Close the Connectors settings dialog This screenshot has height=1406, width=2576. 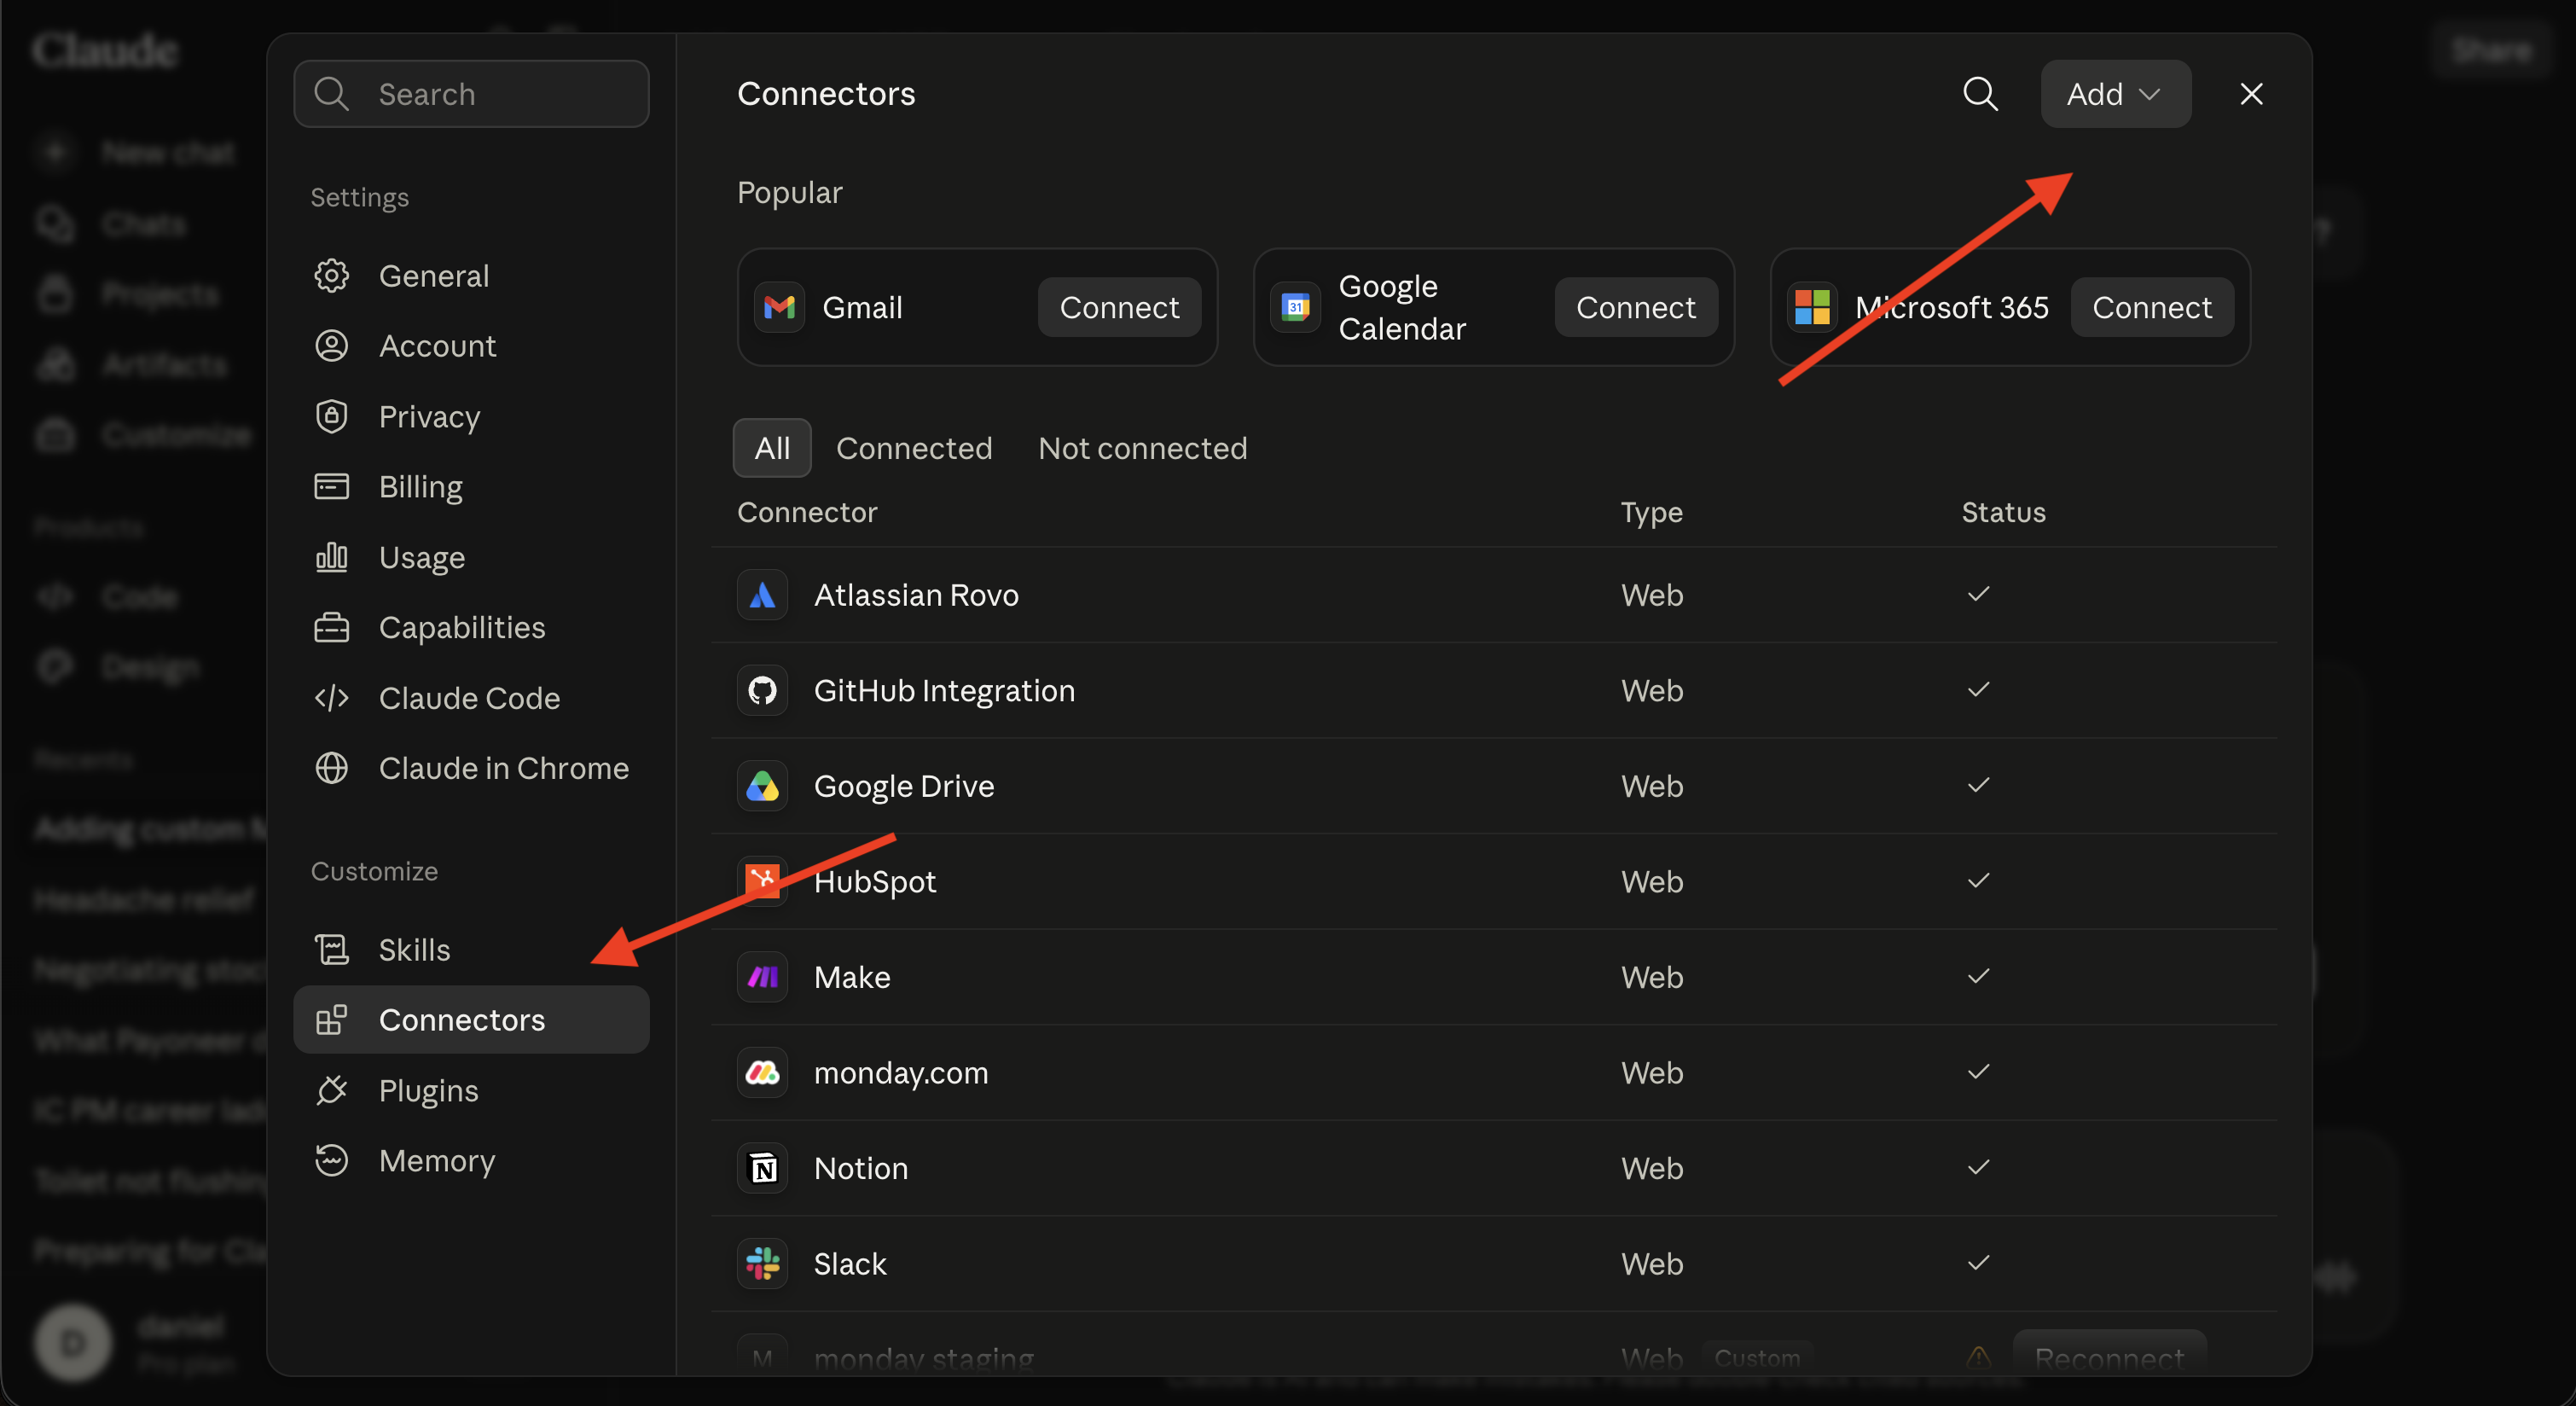[2251, 94]
